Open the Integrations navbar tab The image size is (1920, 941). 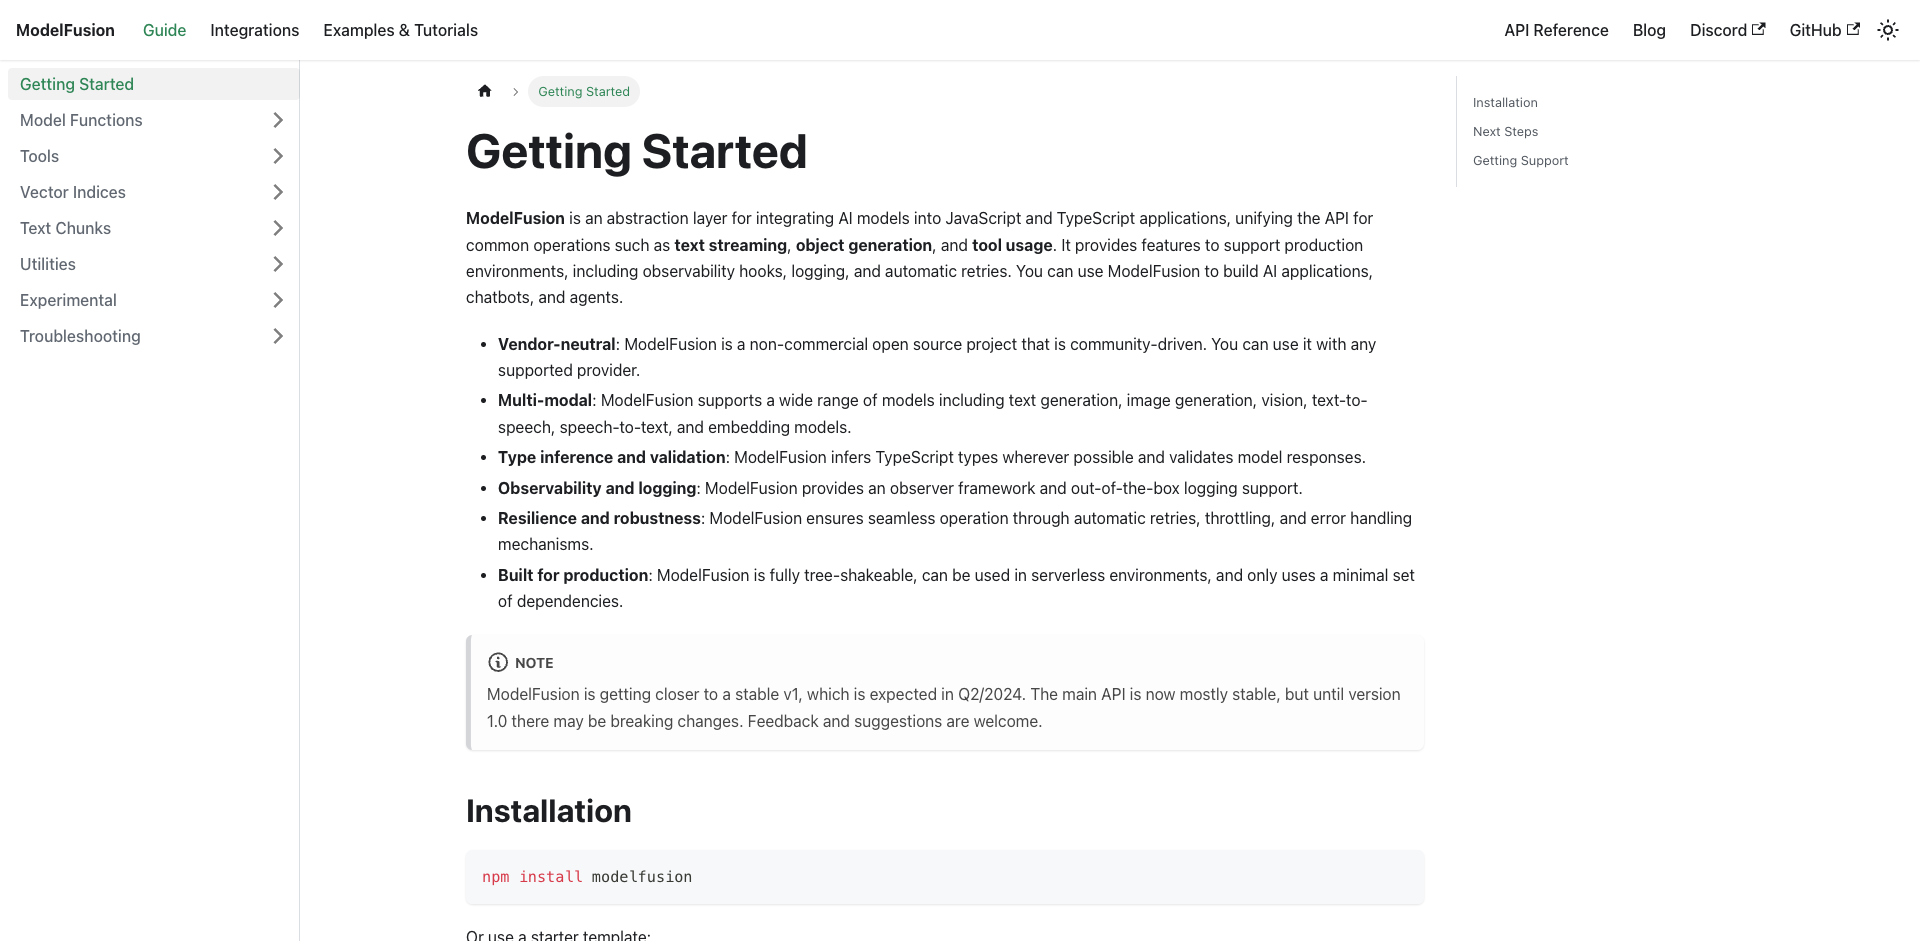(x=254, y=30)
